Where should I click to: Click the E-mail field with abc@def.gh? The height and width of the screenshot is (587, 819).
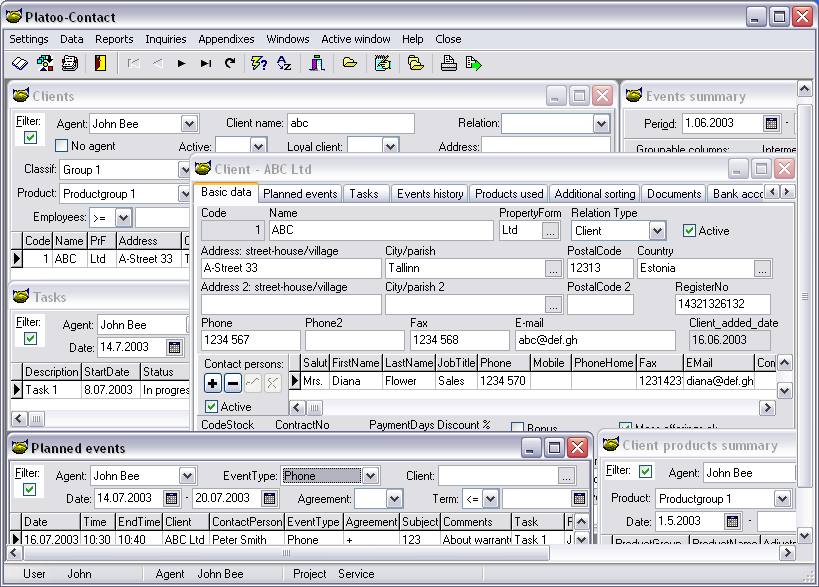click(x=595, y=341)
